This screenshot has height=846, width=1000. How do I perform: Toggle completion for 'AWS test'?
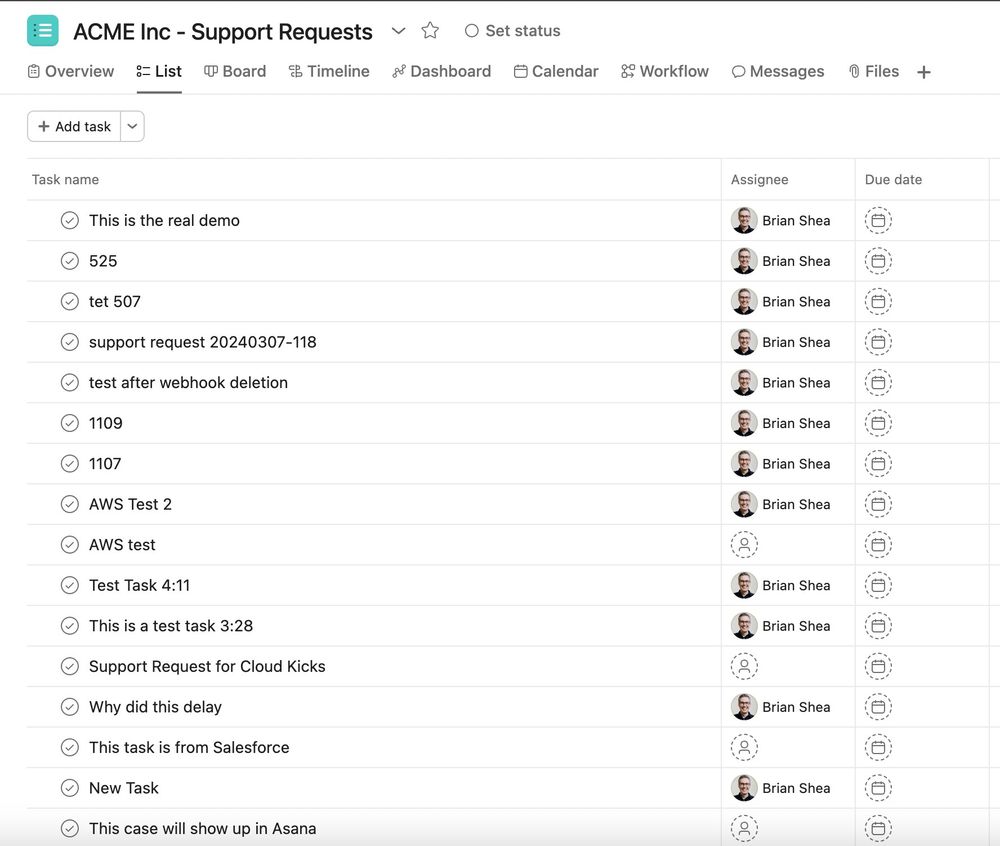(70, 545)
